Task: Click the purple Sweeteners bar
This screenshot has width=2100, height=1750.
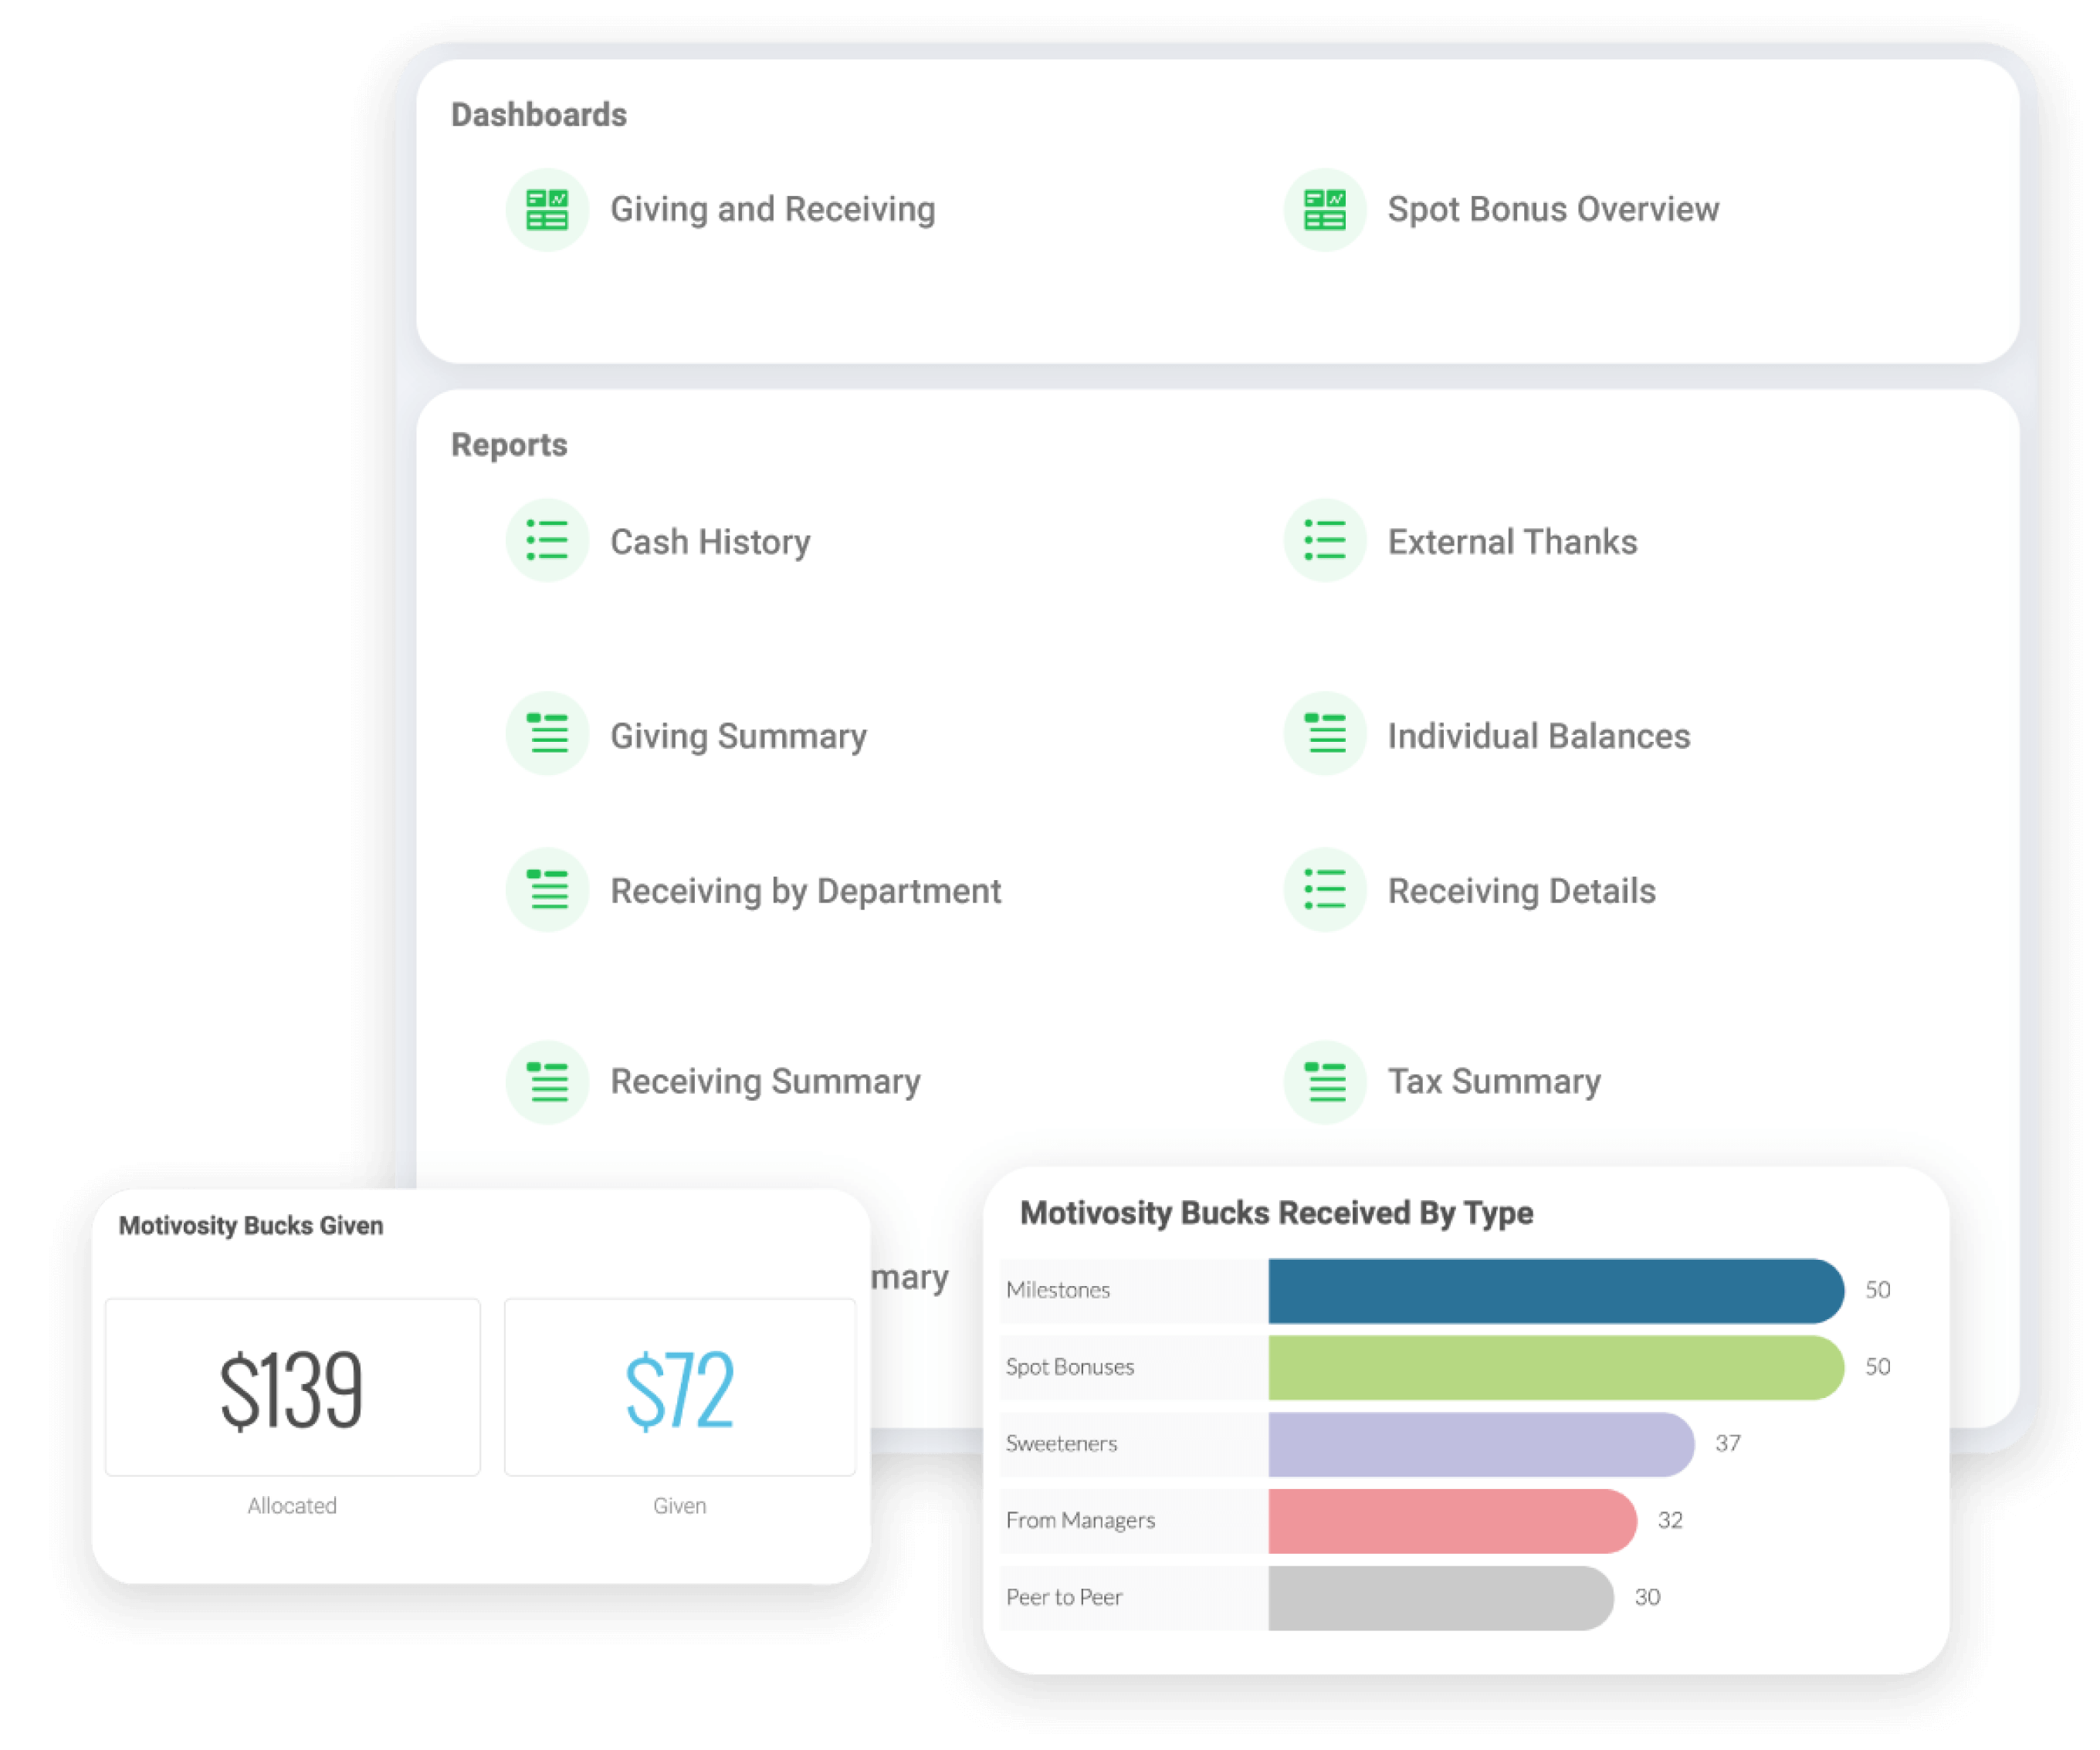Action: (x=1481, y=1445)
